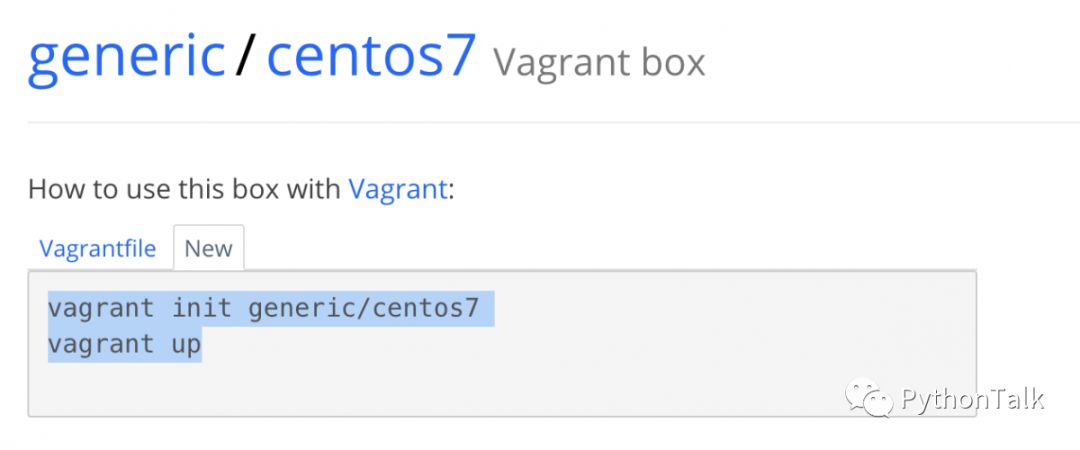Follow the blue 'Vagrant' hyperlink
The width and height of the screenshot is (1080, 450).
[x=397, y=189]
